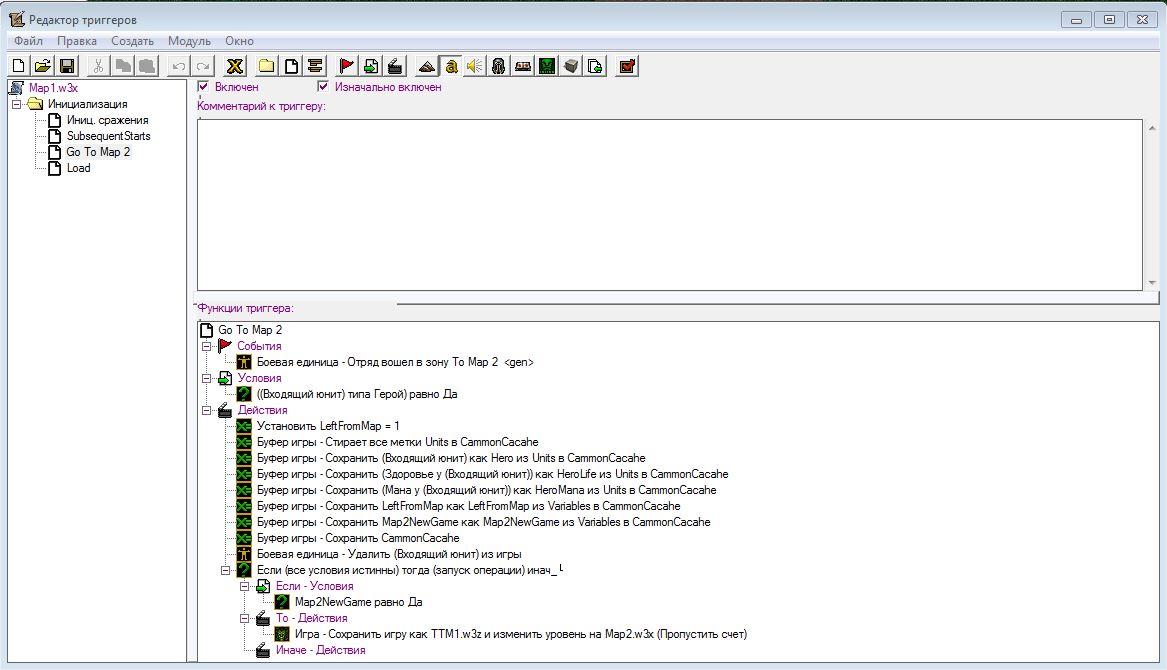Open the Файл menu

click(28, 41)
